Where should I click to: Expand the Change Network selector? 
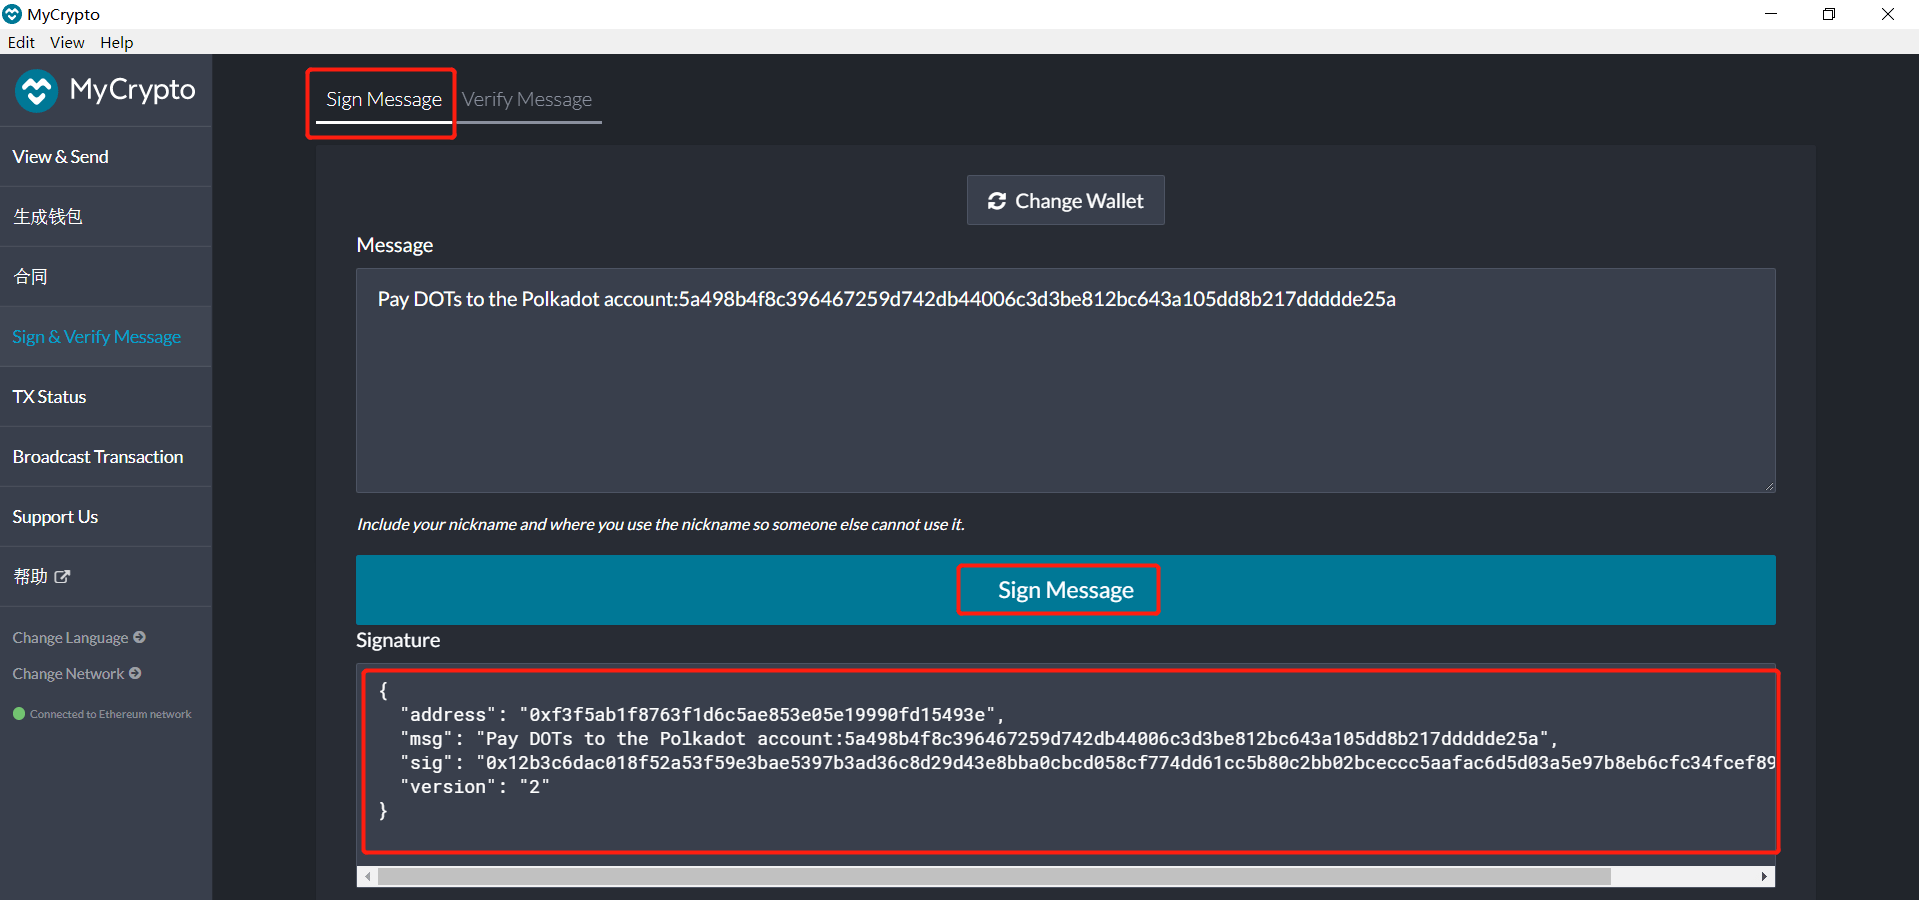(68, 674)
